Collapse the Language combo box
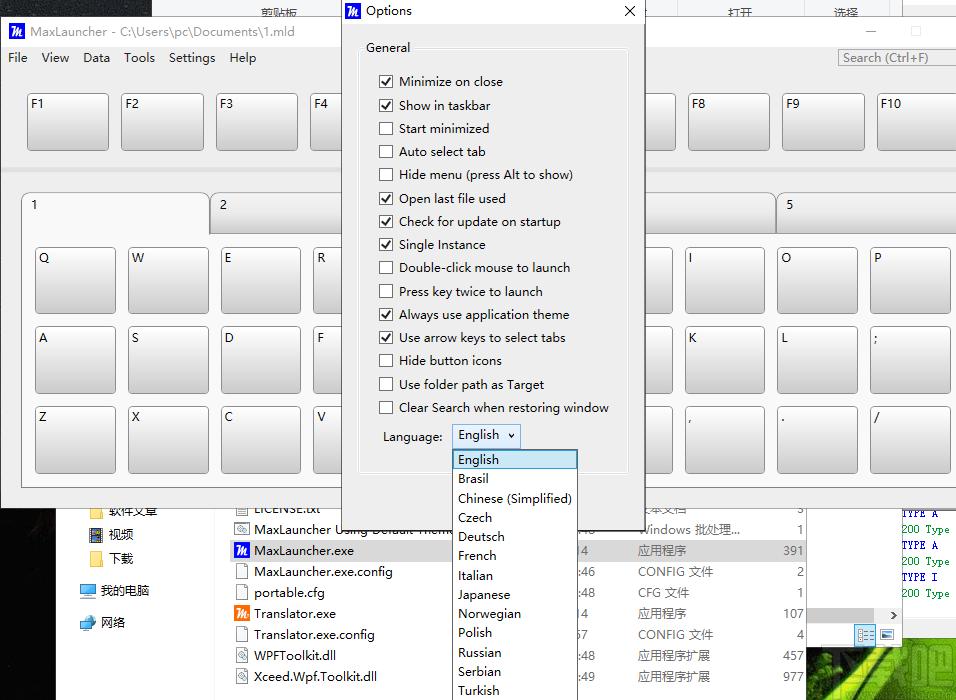The image size is (956, 700). (x=487, y=435)
